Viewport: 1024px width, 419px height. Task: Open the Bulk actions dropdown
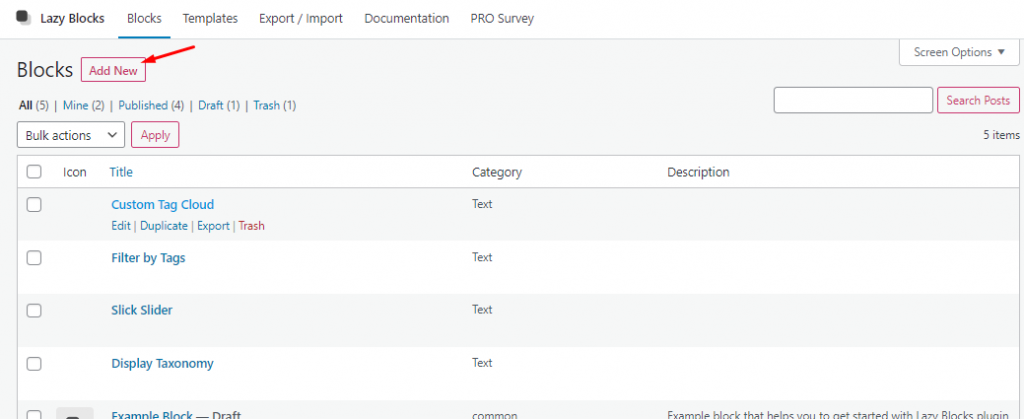coord(71,135)
